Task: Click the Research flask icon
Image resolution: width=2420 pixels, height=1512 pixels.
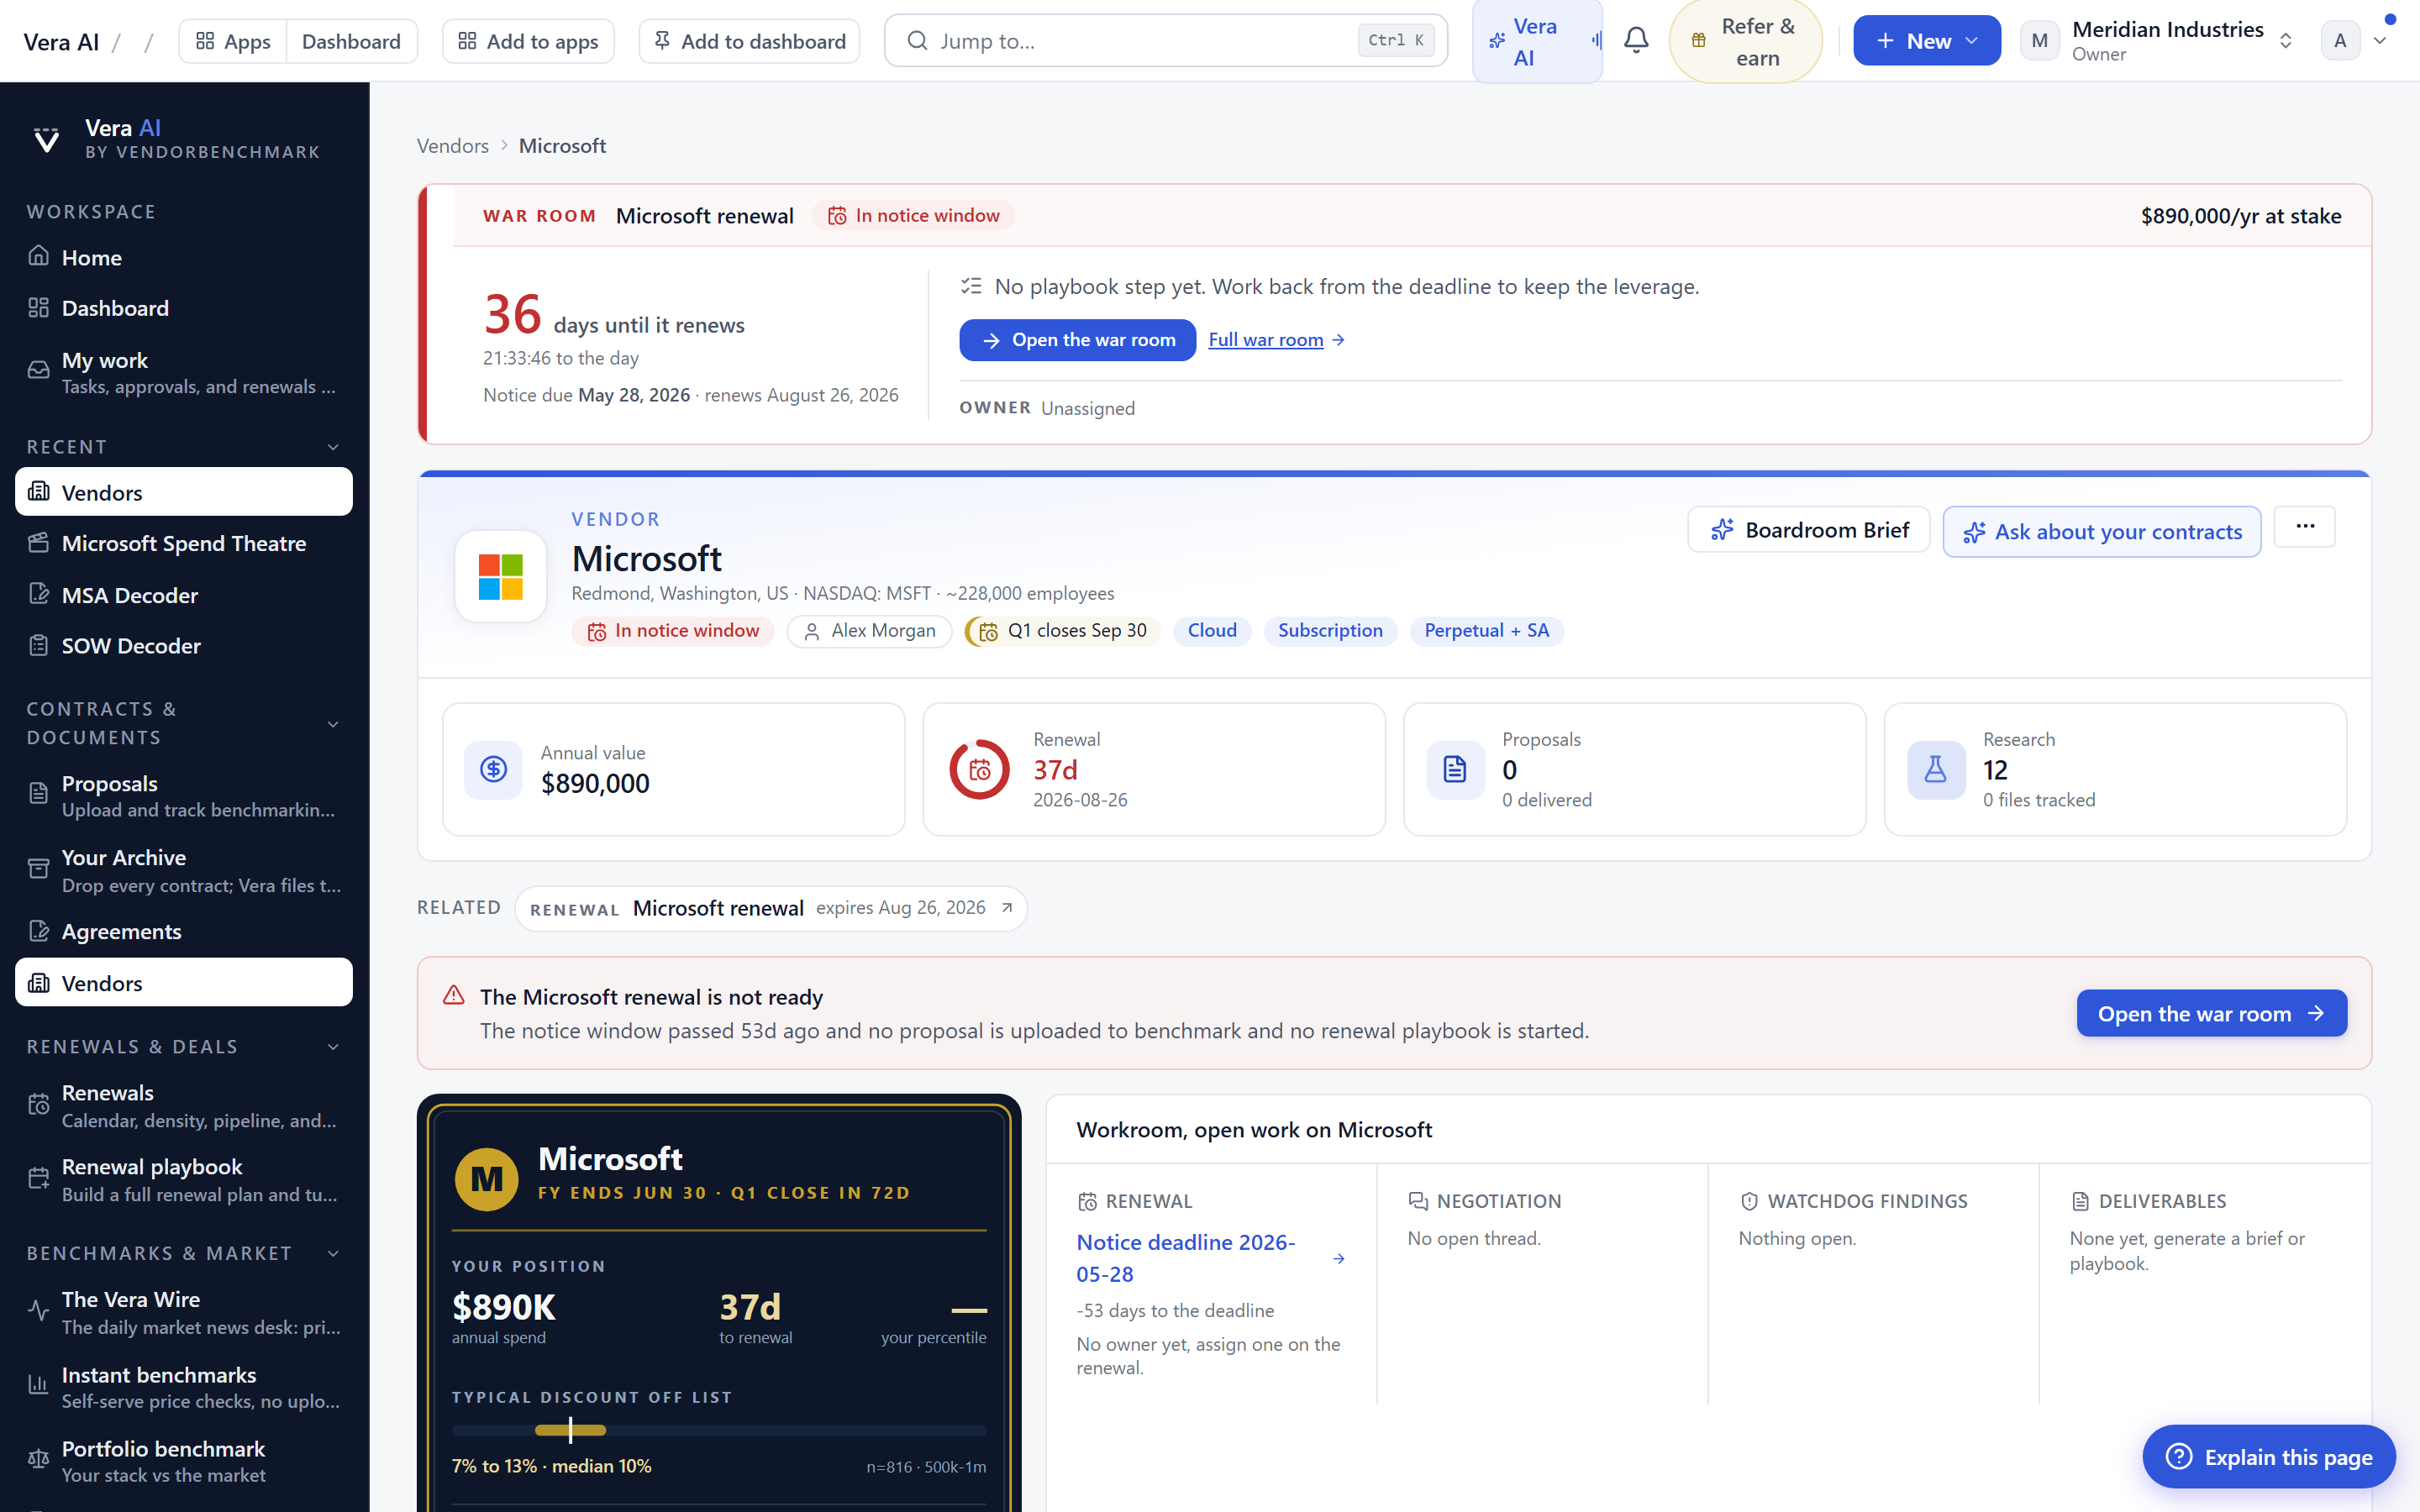Action: point(1936,769)
